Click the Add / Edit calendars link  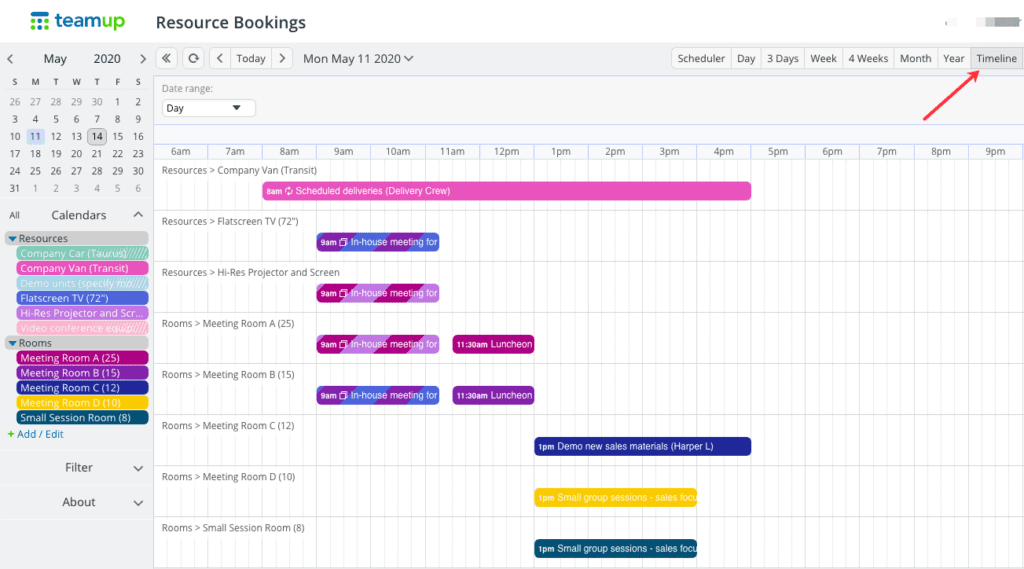[x=40, y=434]
